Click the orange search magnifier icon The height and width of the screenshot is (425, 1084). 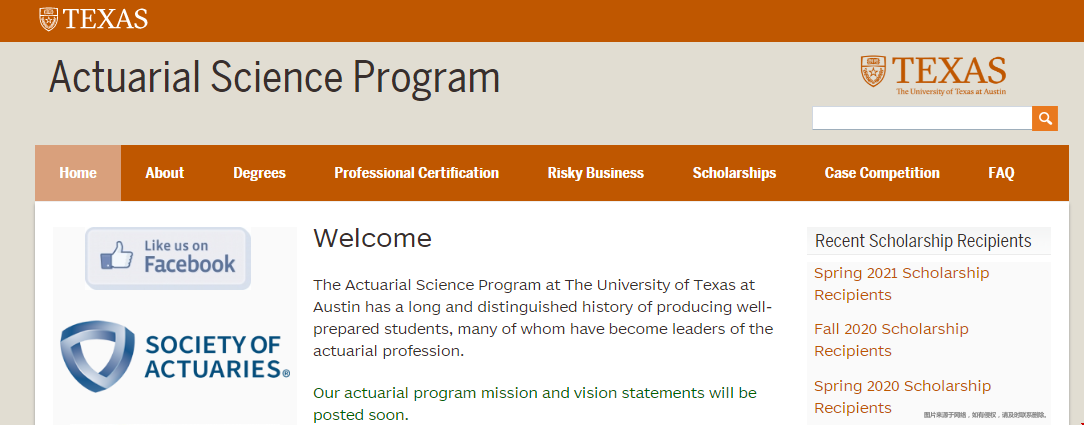(1045, 118)
